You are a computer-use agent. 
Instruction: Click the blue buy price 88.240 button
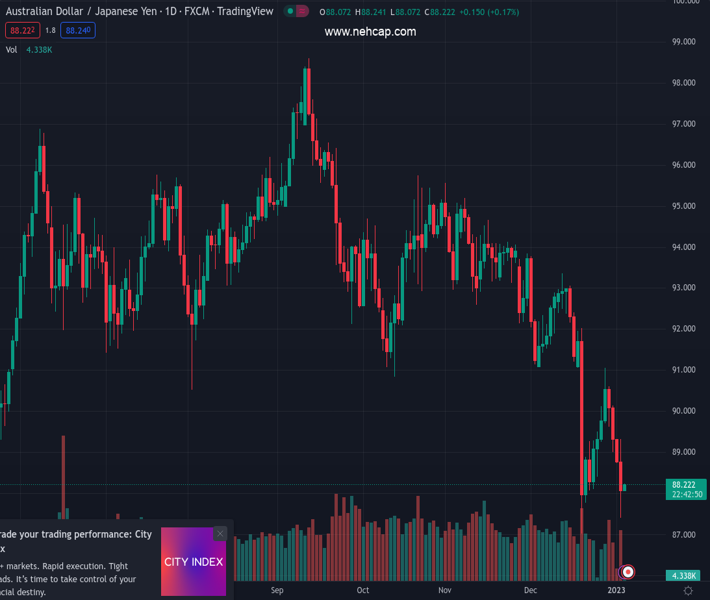(x=77, y=31)
